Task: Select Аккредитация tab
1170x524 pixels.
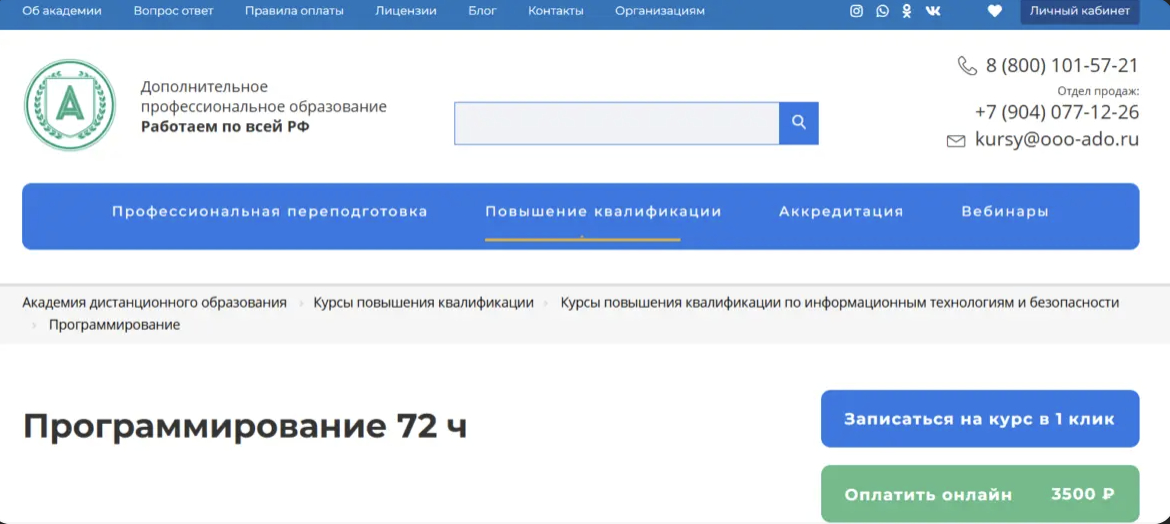Action: [x=841, y=212]
